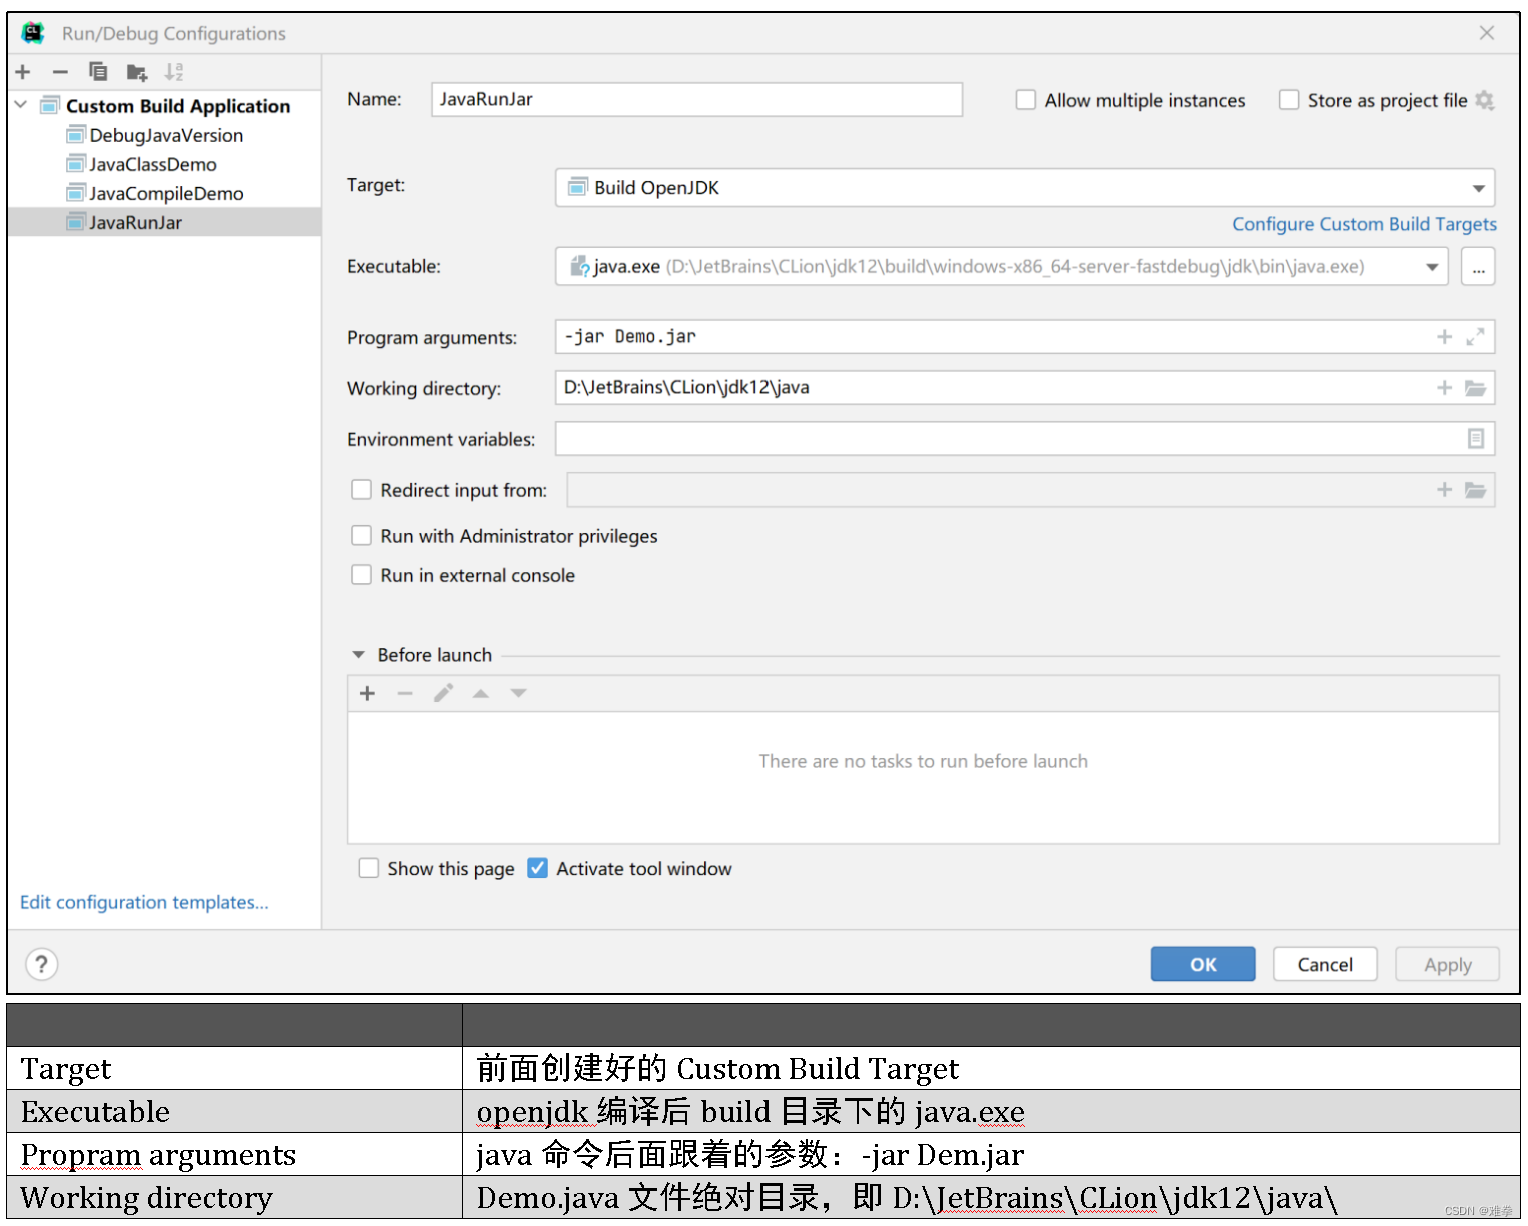
Task: Enable Allow multiple instances
Action: point(1025,100)
